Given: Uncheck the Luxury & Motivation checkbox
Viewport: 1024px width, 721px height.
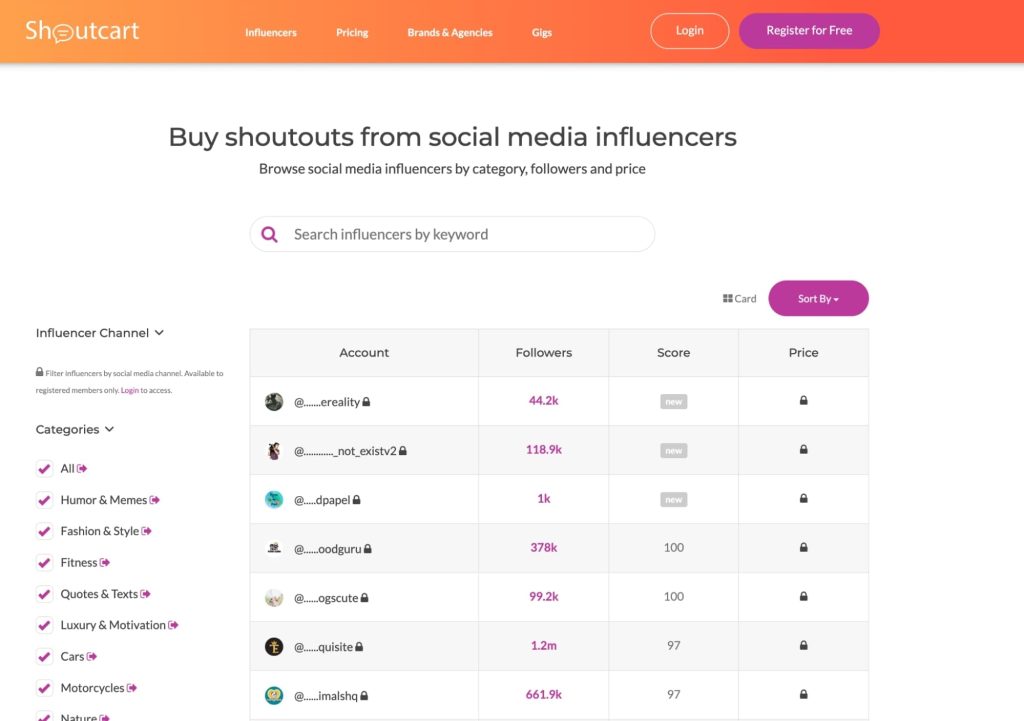Looking at the screenshot, I should coord(44,625).
